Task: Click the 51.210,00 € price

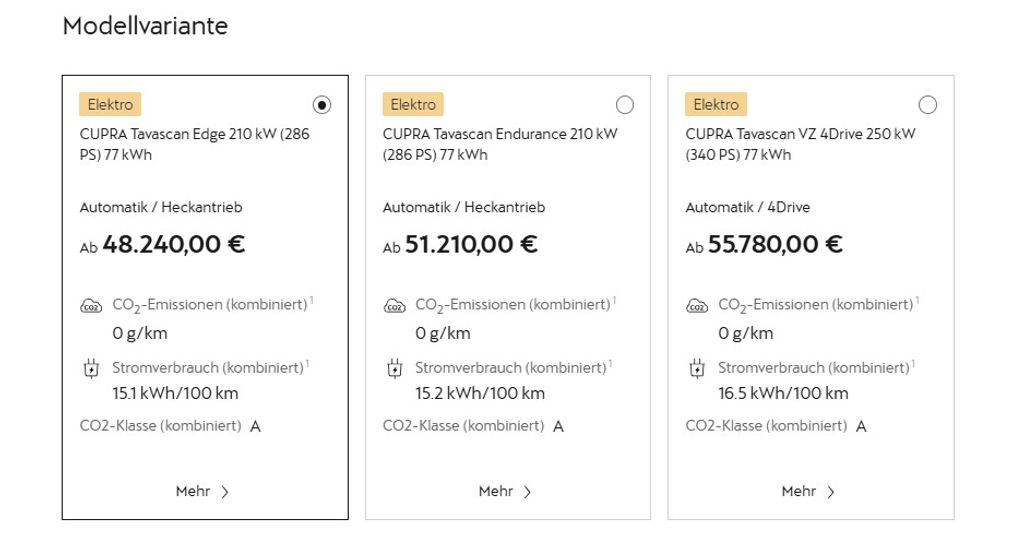Action: coord(471,244)
